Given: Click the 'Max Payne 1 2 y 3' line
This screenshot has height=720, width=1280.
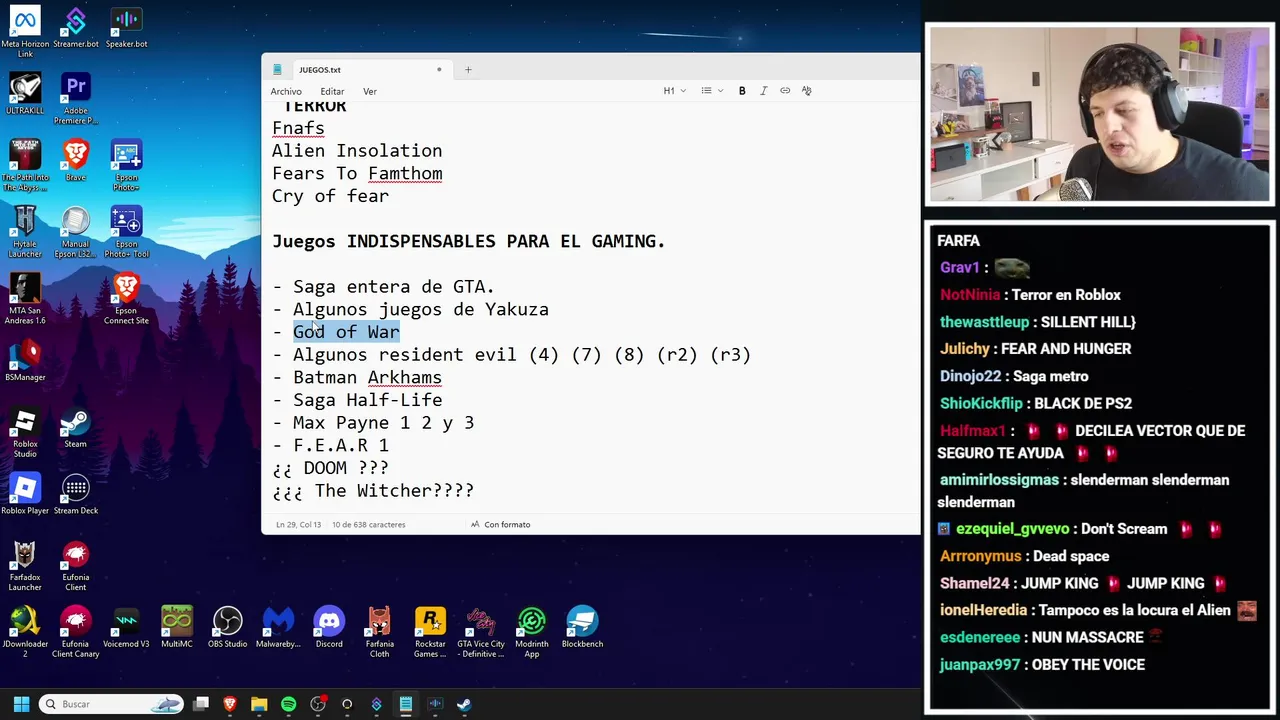Looking at the screenshot, I should pos(383,423).
